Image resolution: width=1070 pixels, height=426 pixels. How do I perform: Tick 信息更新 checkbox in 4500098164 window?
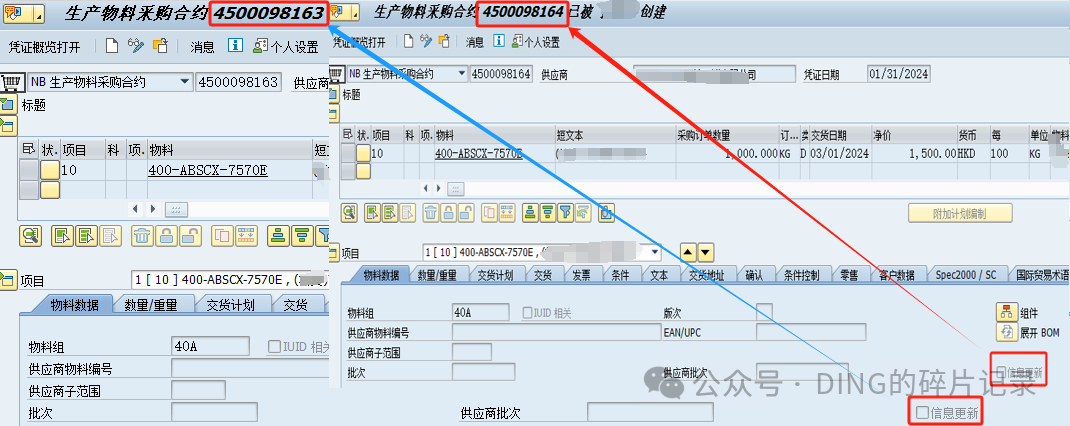1001,372
